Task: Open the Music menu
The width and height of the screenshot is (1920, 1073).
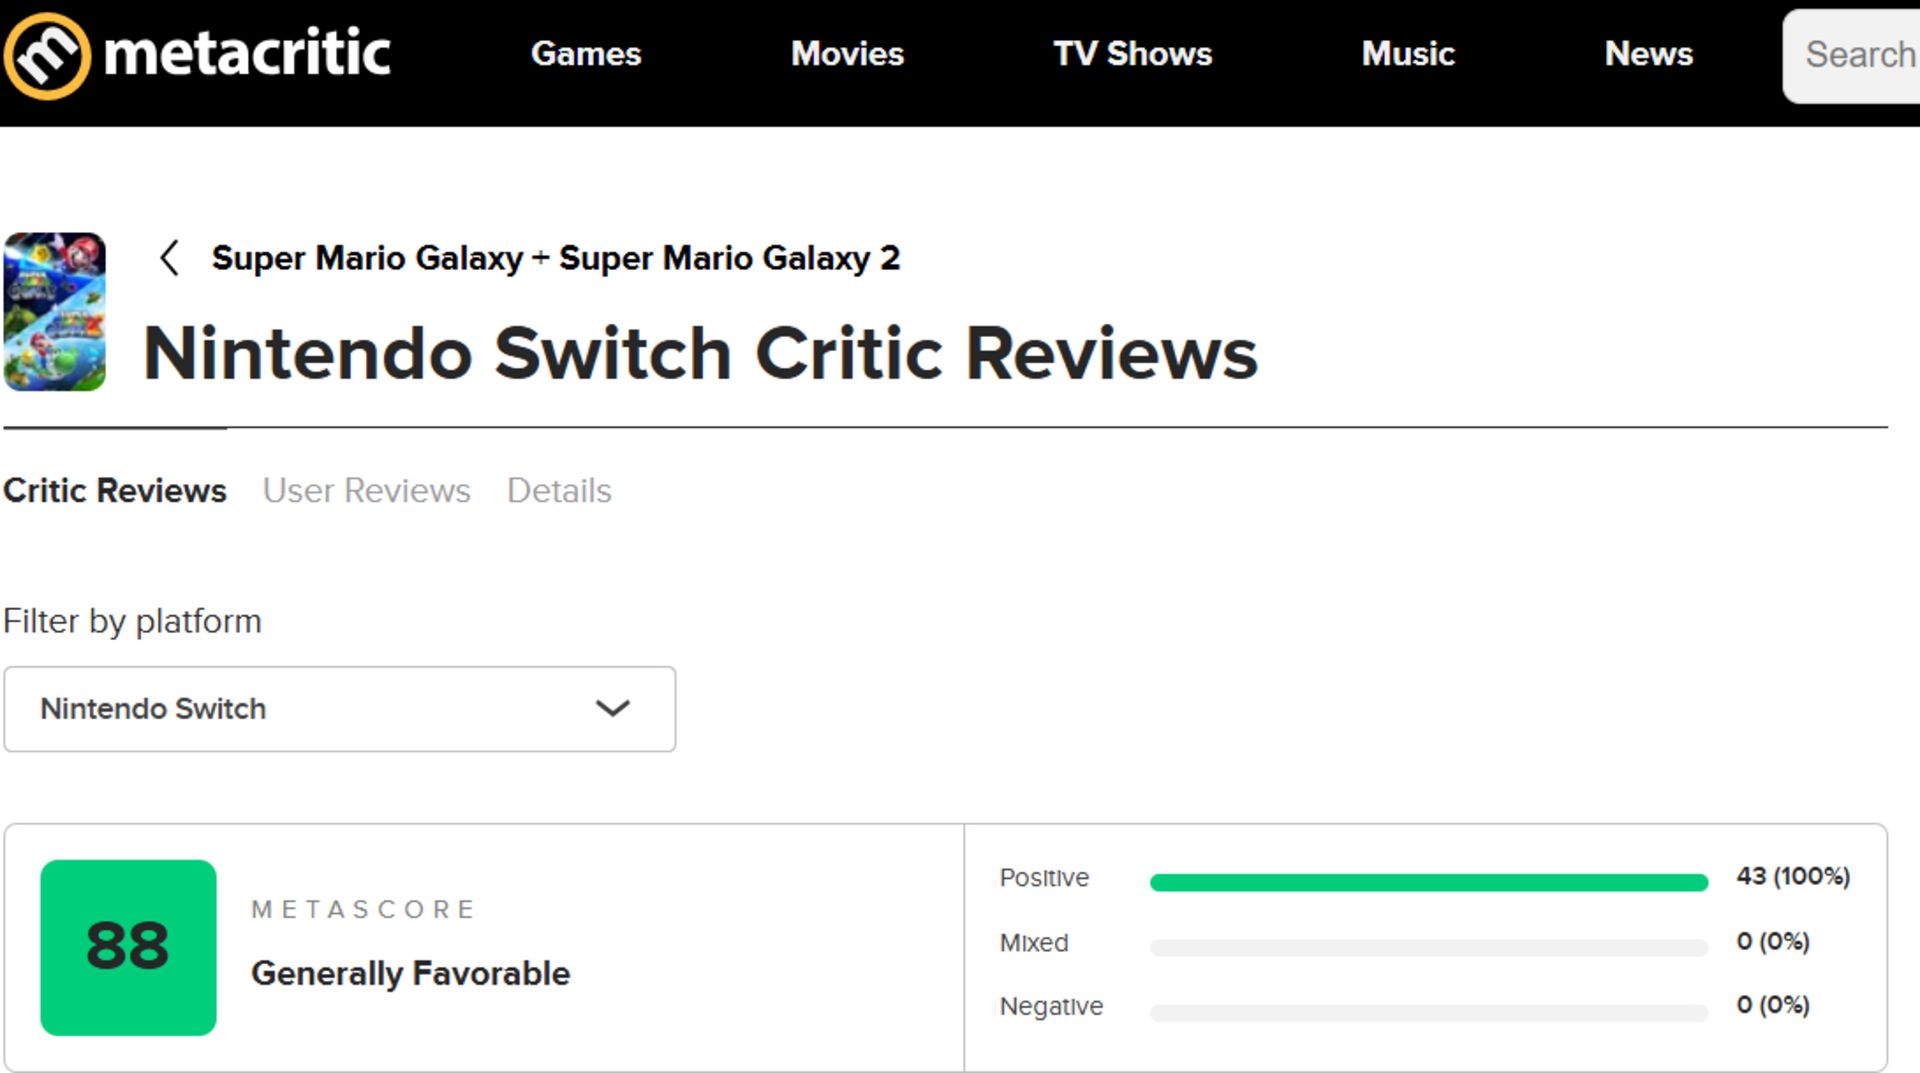Action: point(1407,54)
